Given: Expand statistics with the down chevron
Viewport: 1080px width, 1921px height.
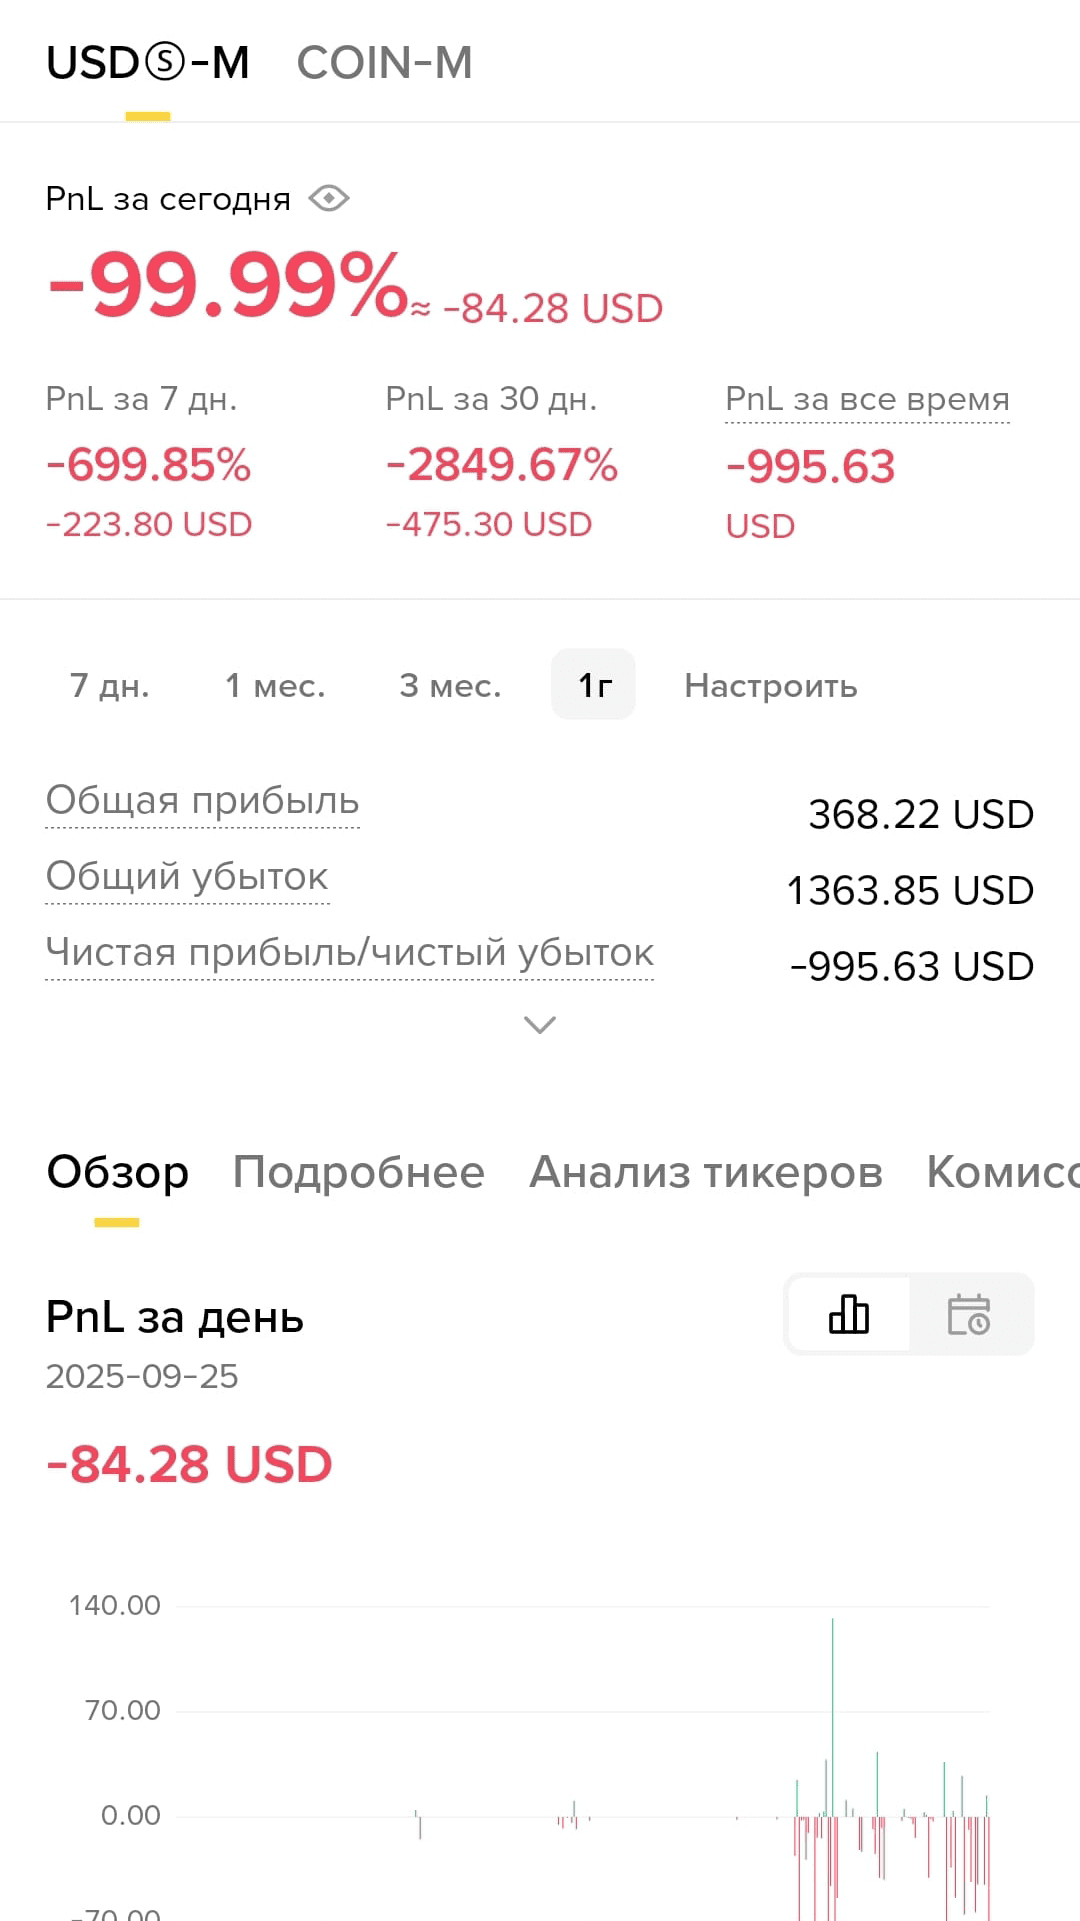Looking at the screenshot, I should point(540,1025).
